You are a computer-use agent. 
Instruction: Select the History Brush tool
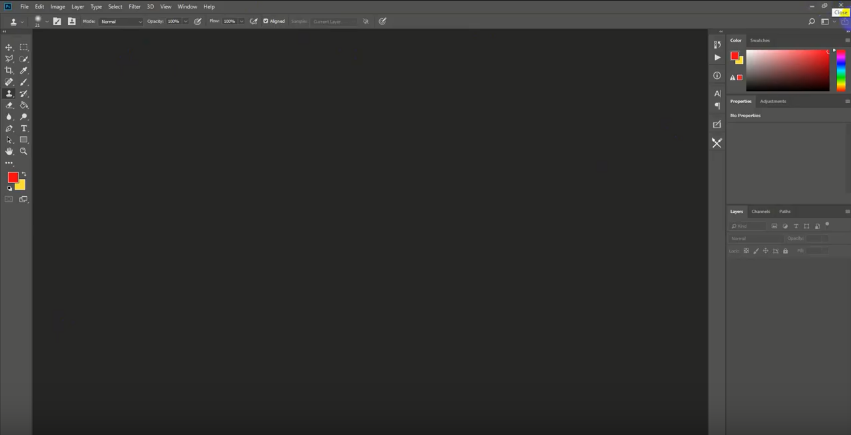point(24,94)
